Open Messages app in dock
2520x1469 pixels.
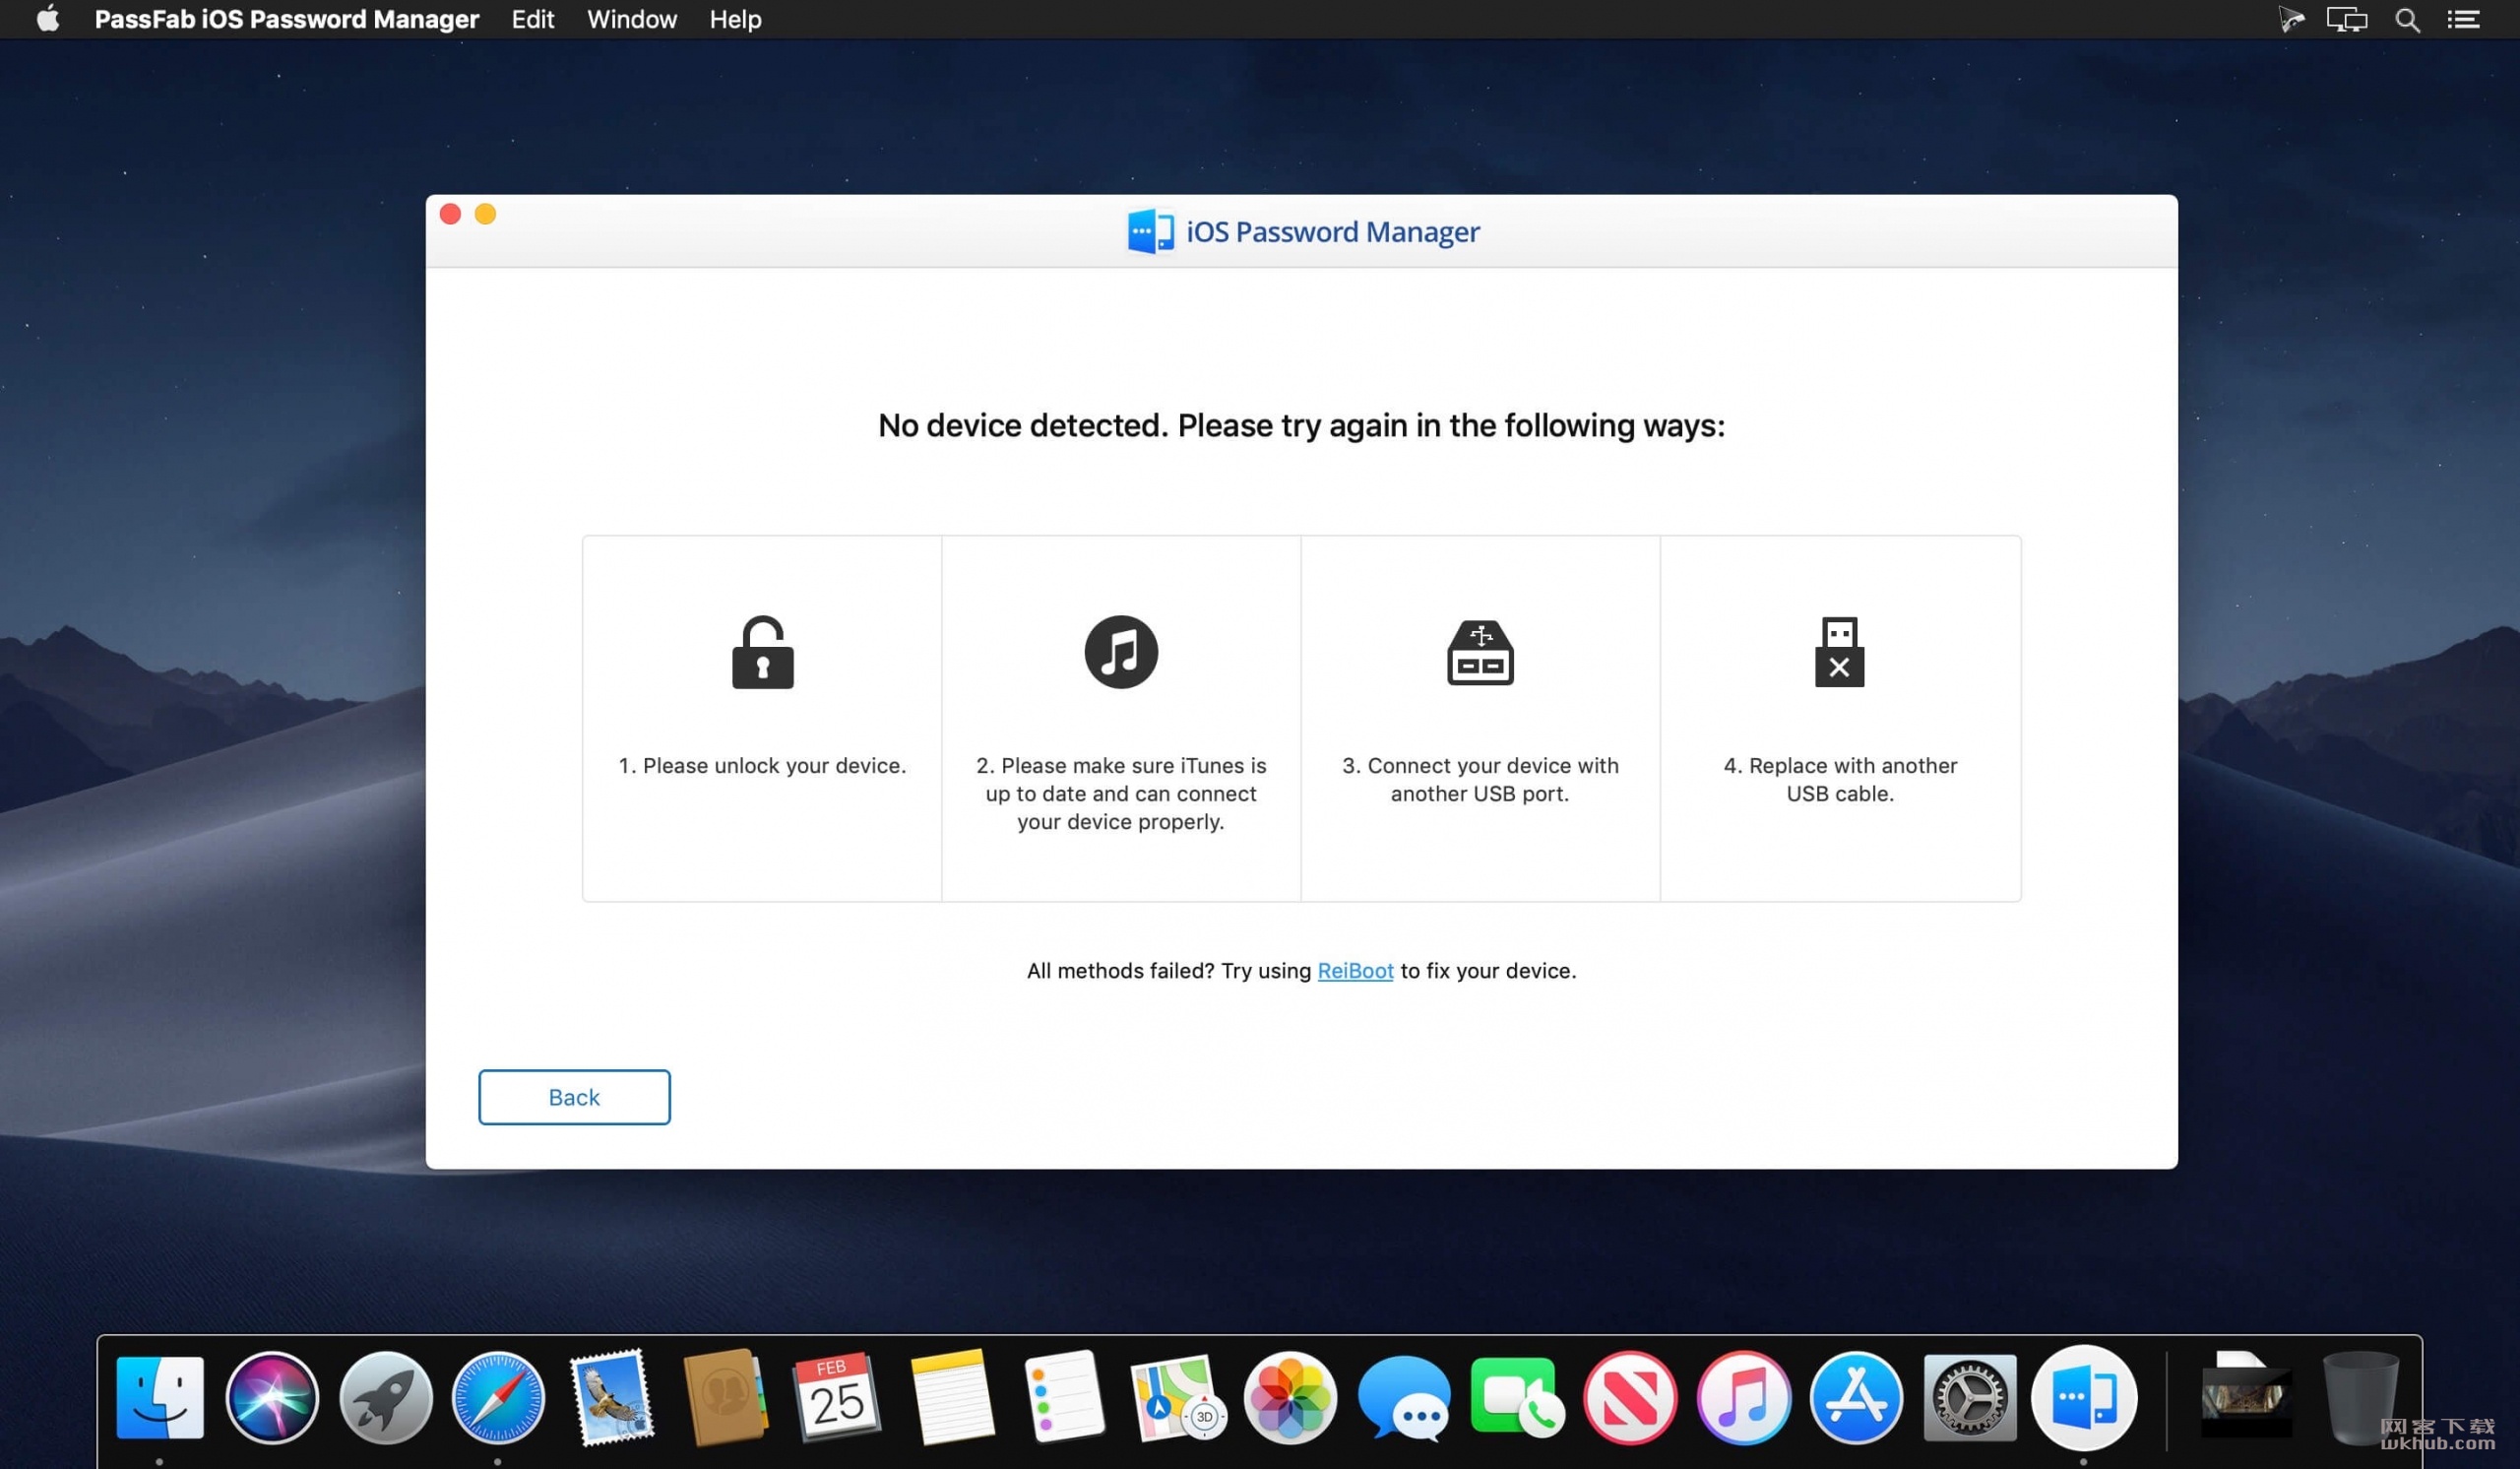coord(1404,1397)
